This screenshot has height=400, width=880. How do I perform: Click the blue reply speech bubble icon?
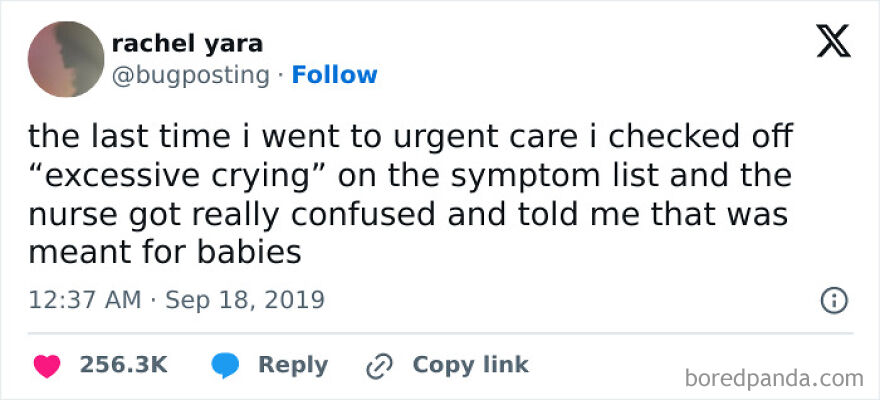[224, 365]
